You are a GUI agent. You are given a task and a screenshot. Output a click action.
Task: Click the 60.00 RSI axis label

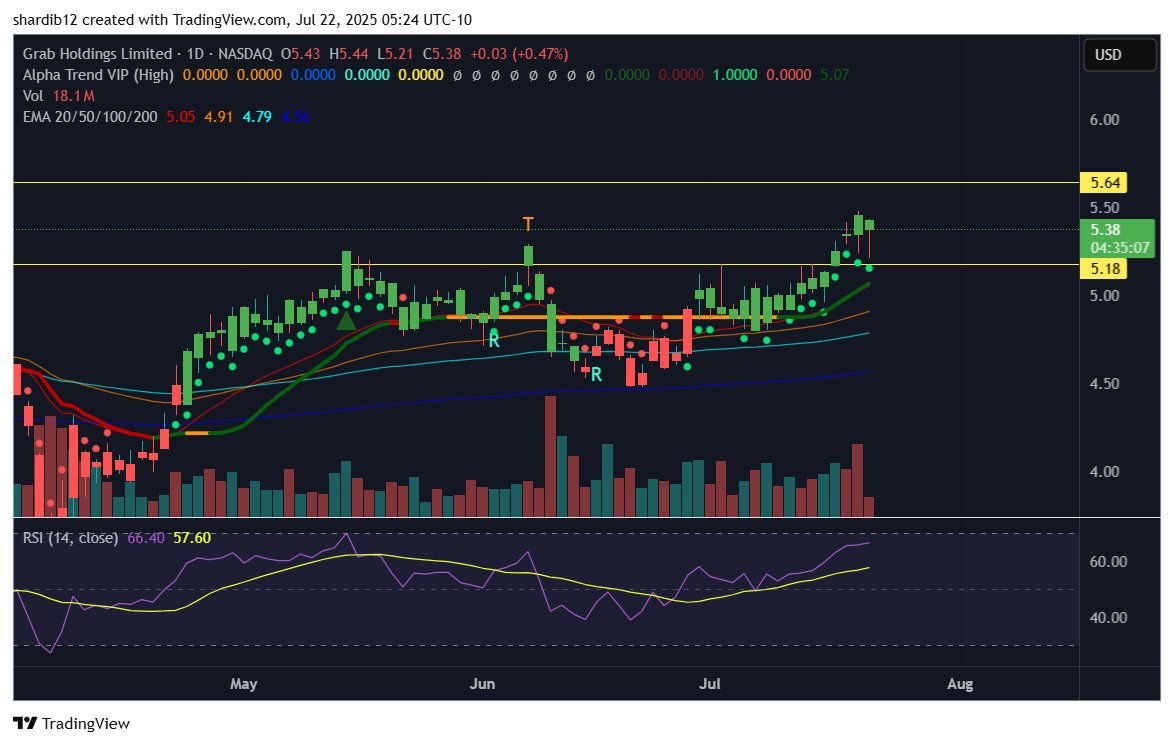(x=1108, y=562)
